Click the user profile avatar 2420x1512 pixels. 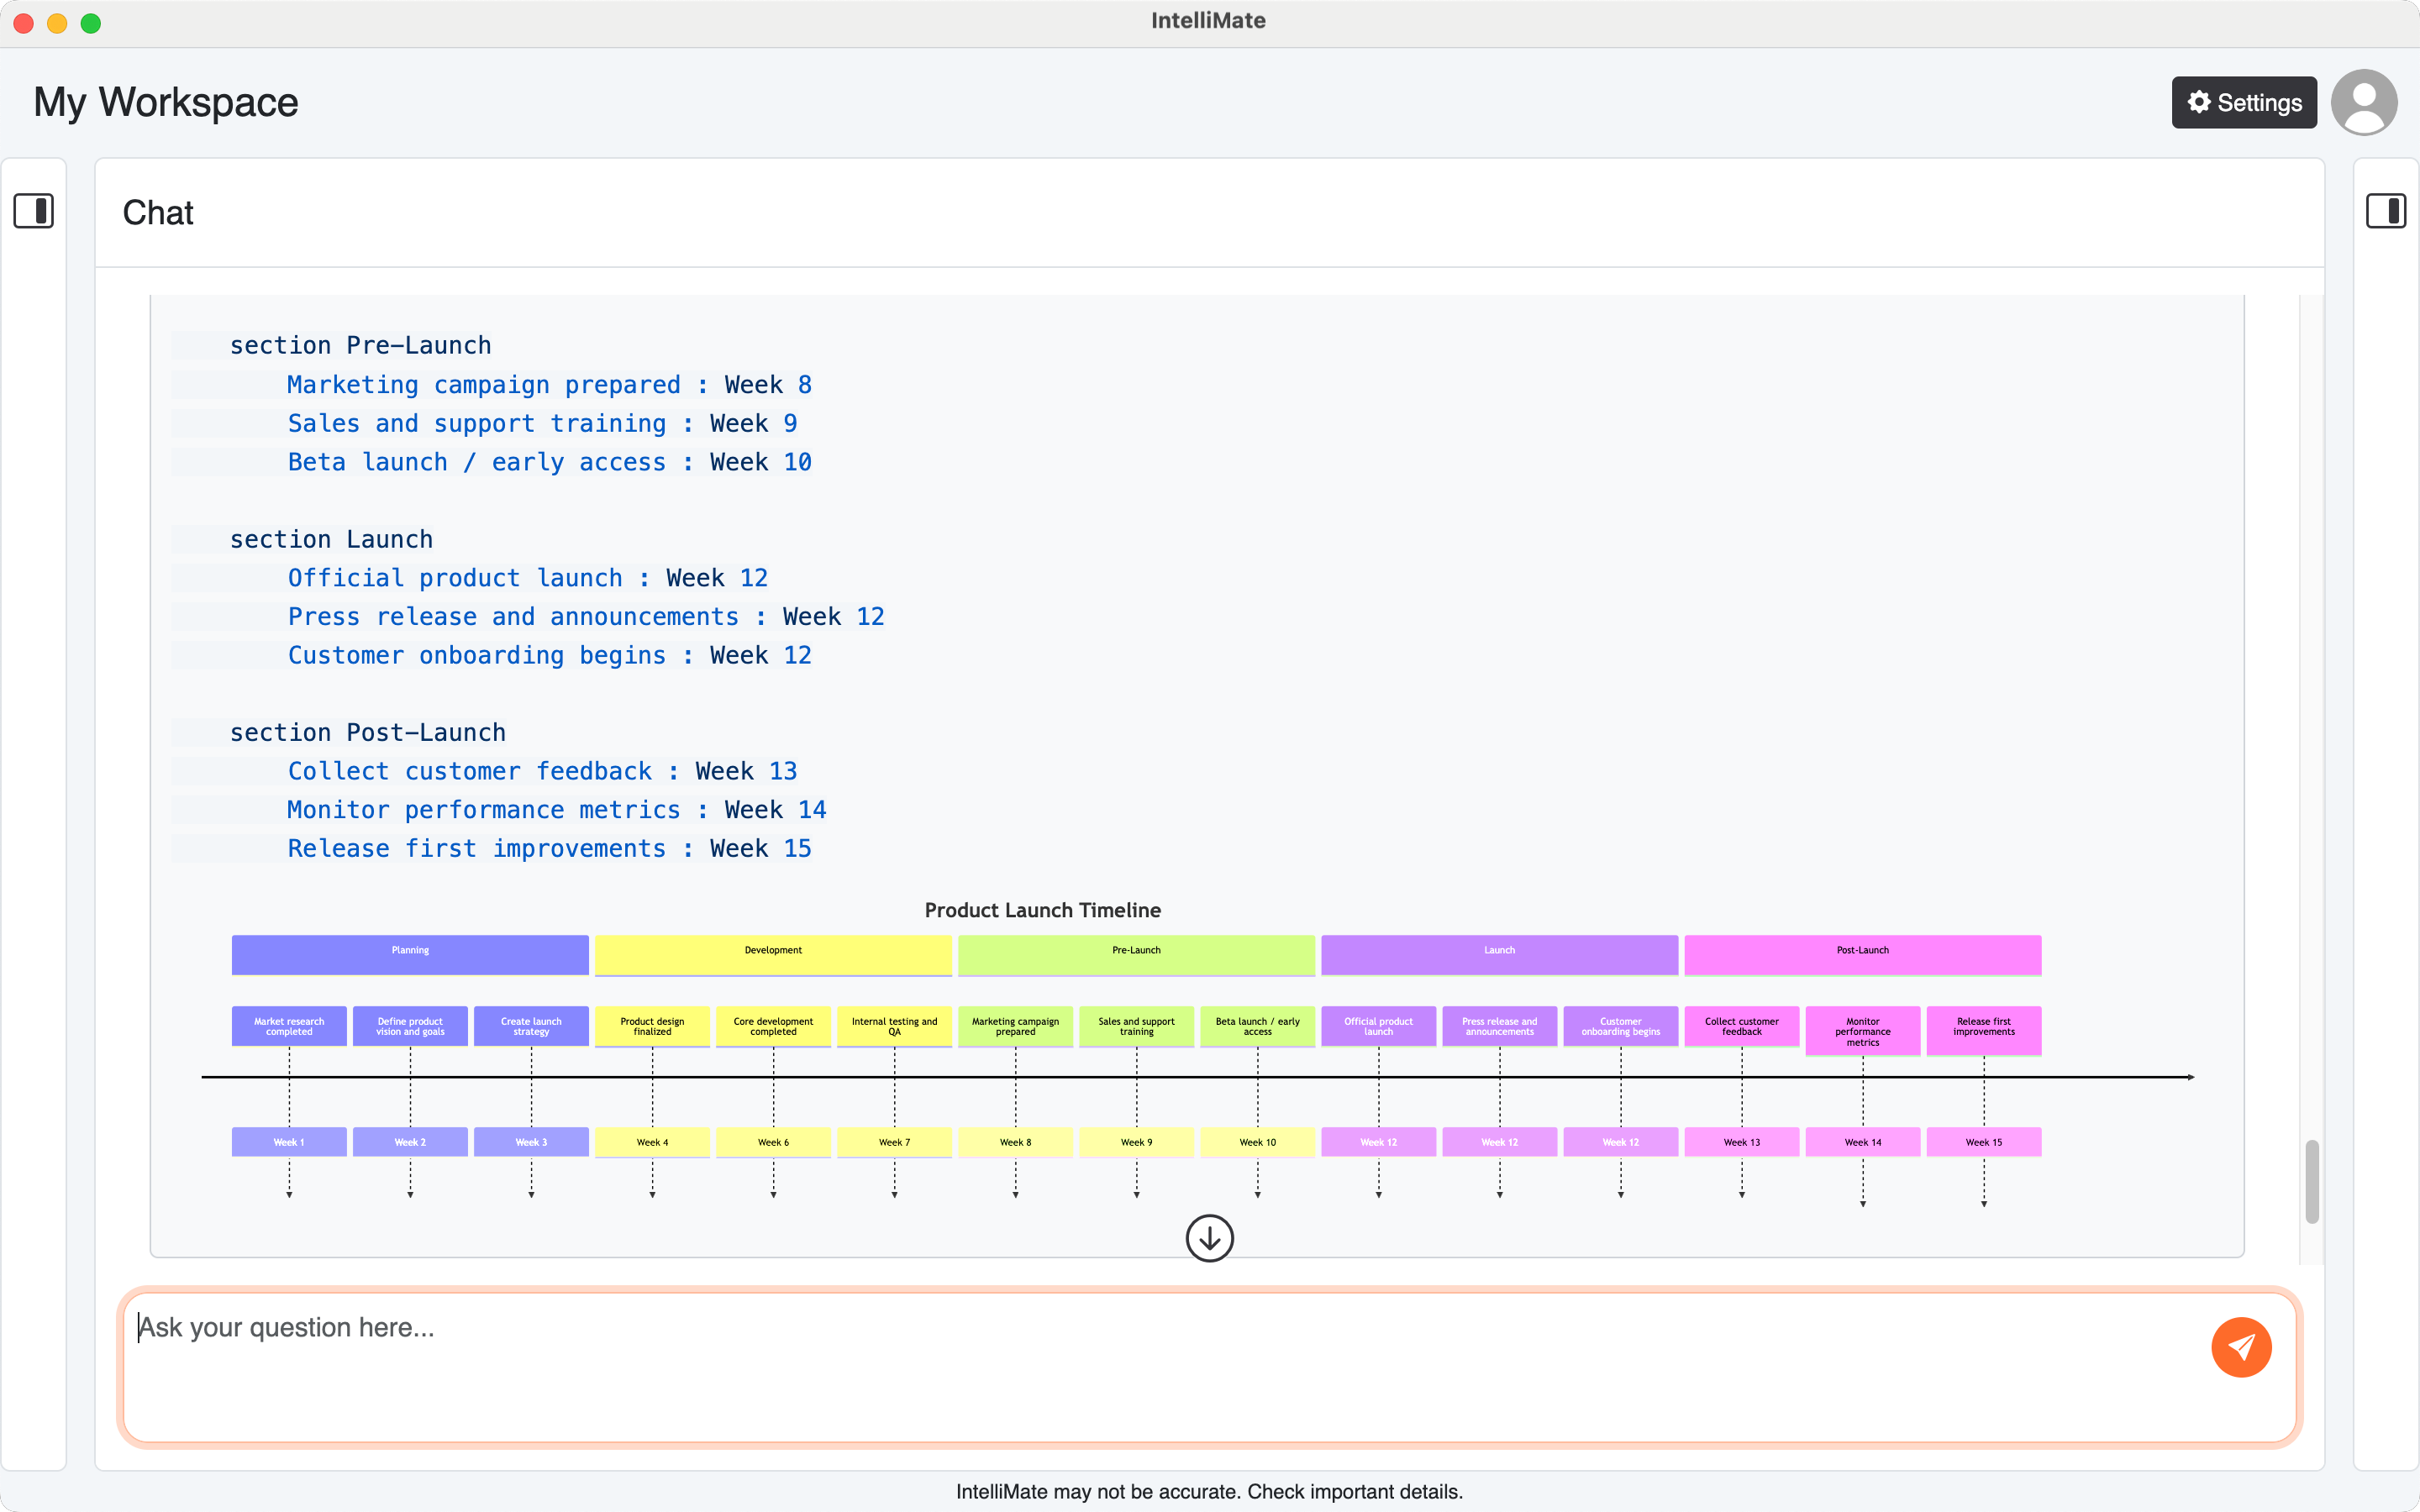[2363, 102]
